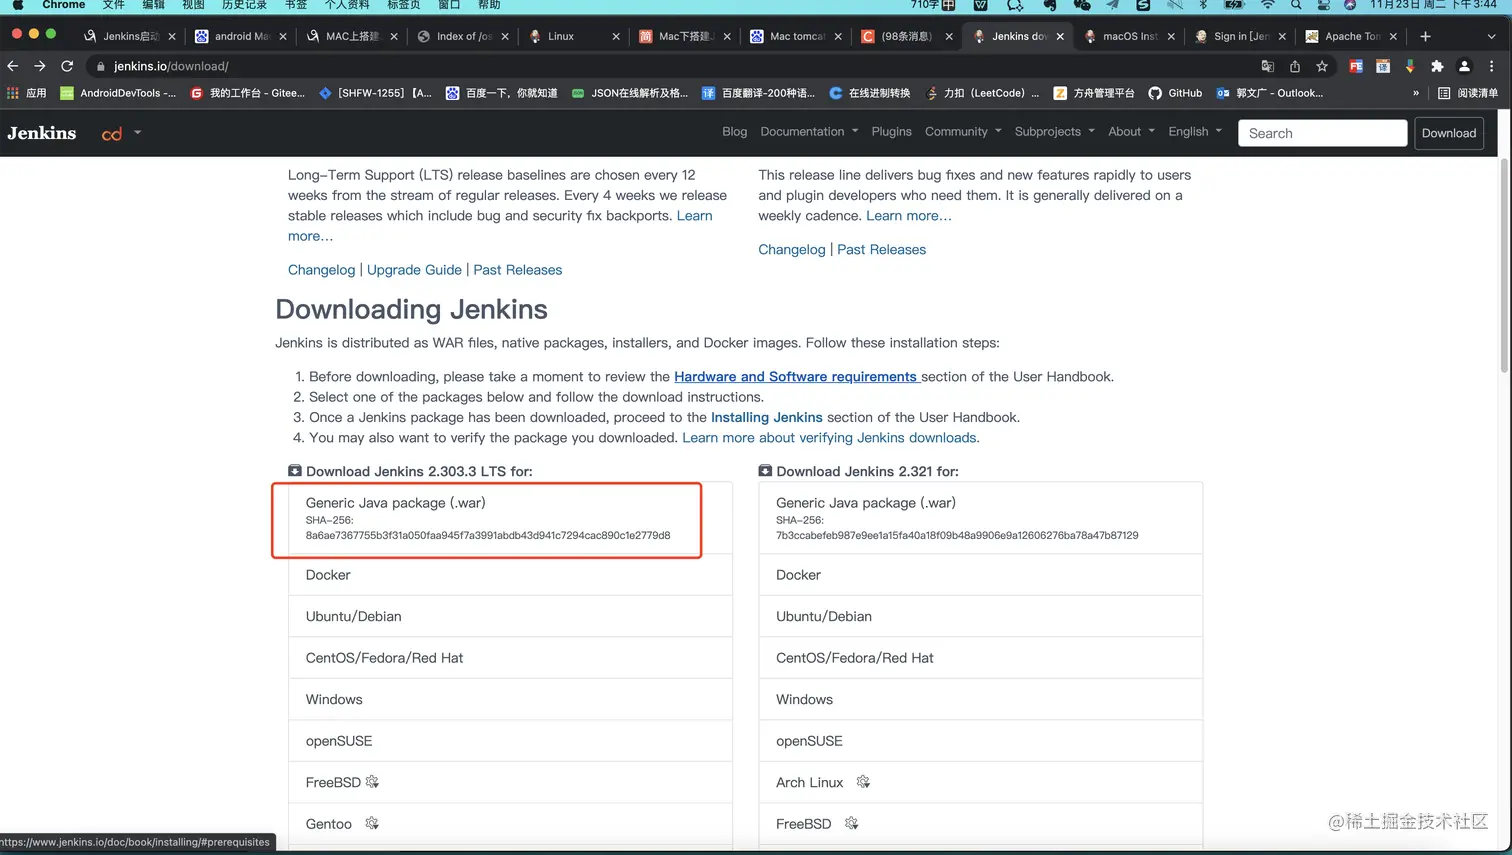Click the translate page icon
This screenshot has width=1512, height=855.
click(x=1267, y=66)
